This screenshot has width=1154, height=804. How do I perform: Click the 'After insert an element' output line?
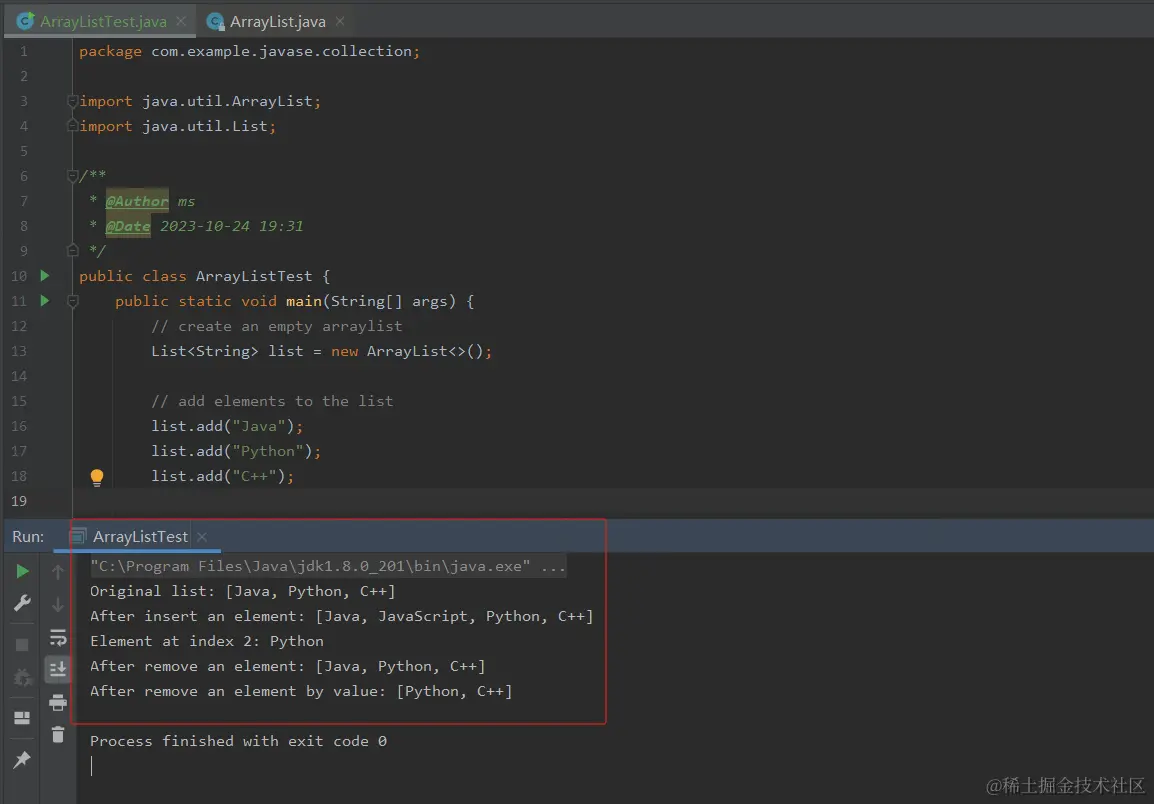point(341,616)
